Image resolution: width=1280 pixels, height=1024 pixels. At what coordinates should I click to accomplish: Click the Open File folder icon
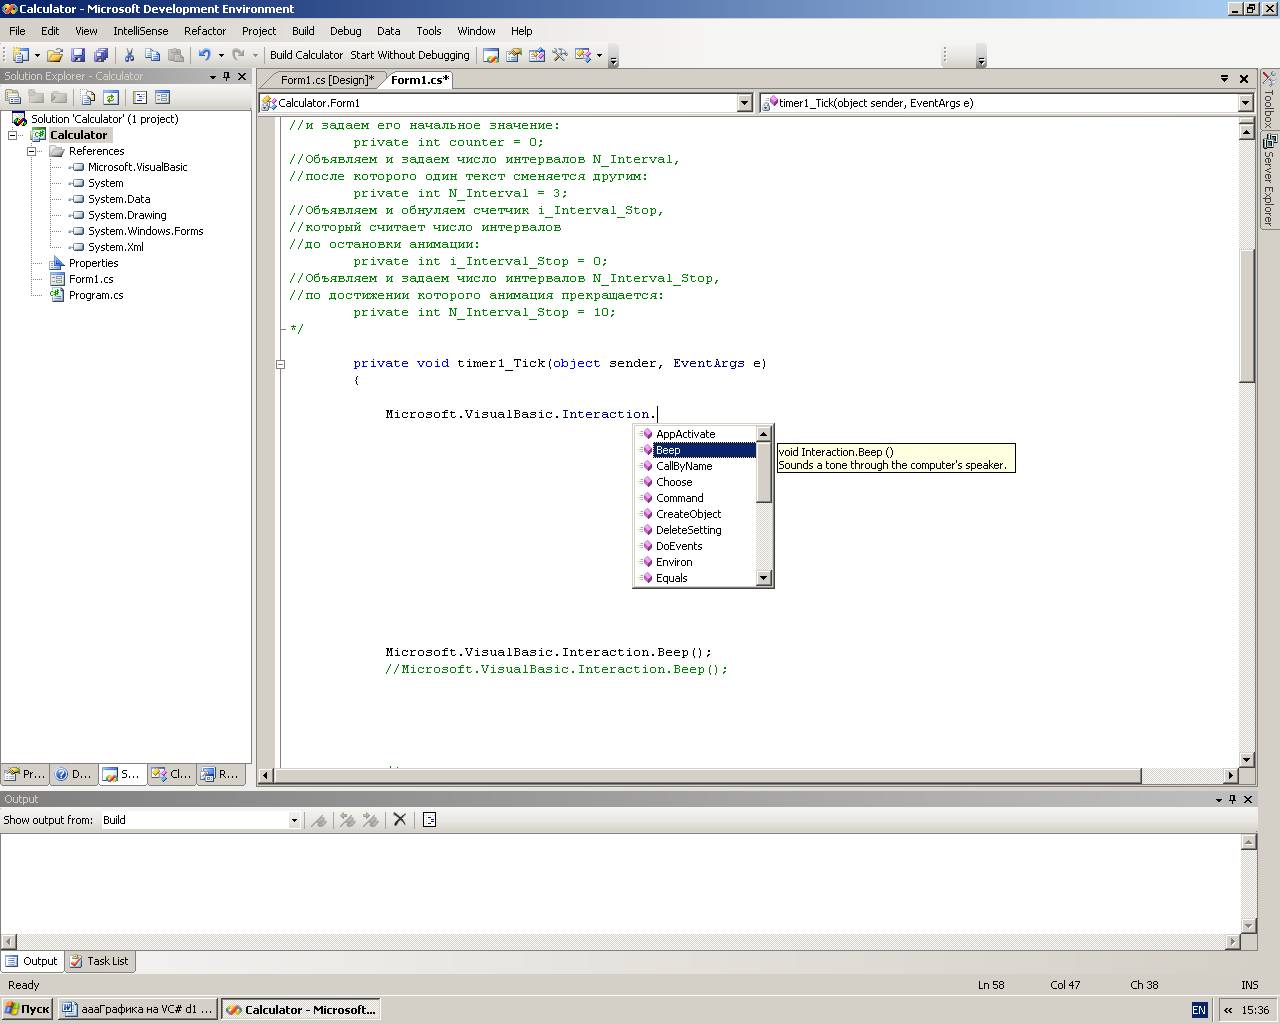[55, 55]
